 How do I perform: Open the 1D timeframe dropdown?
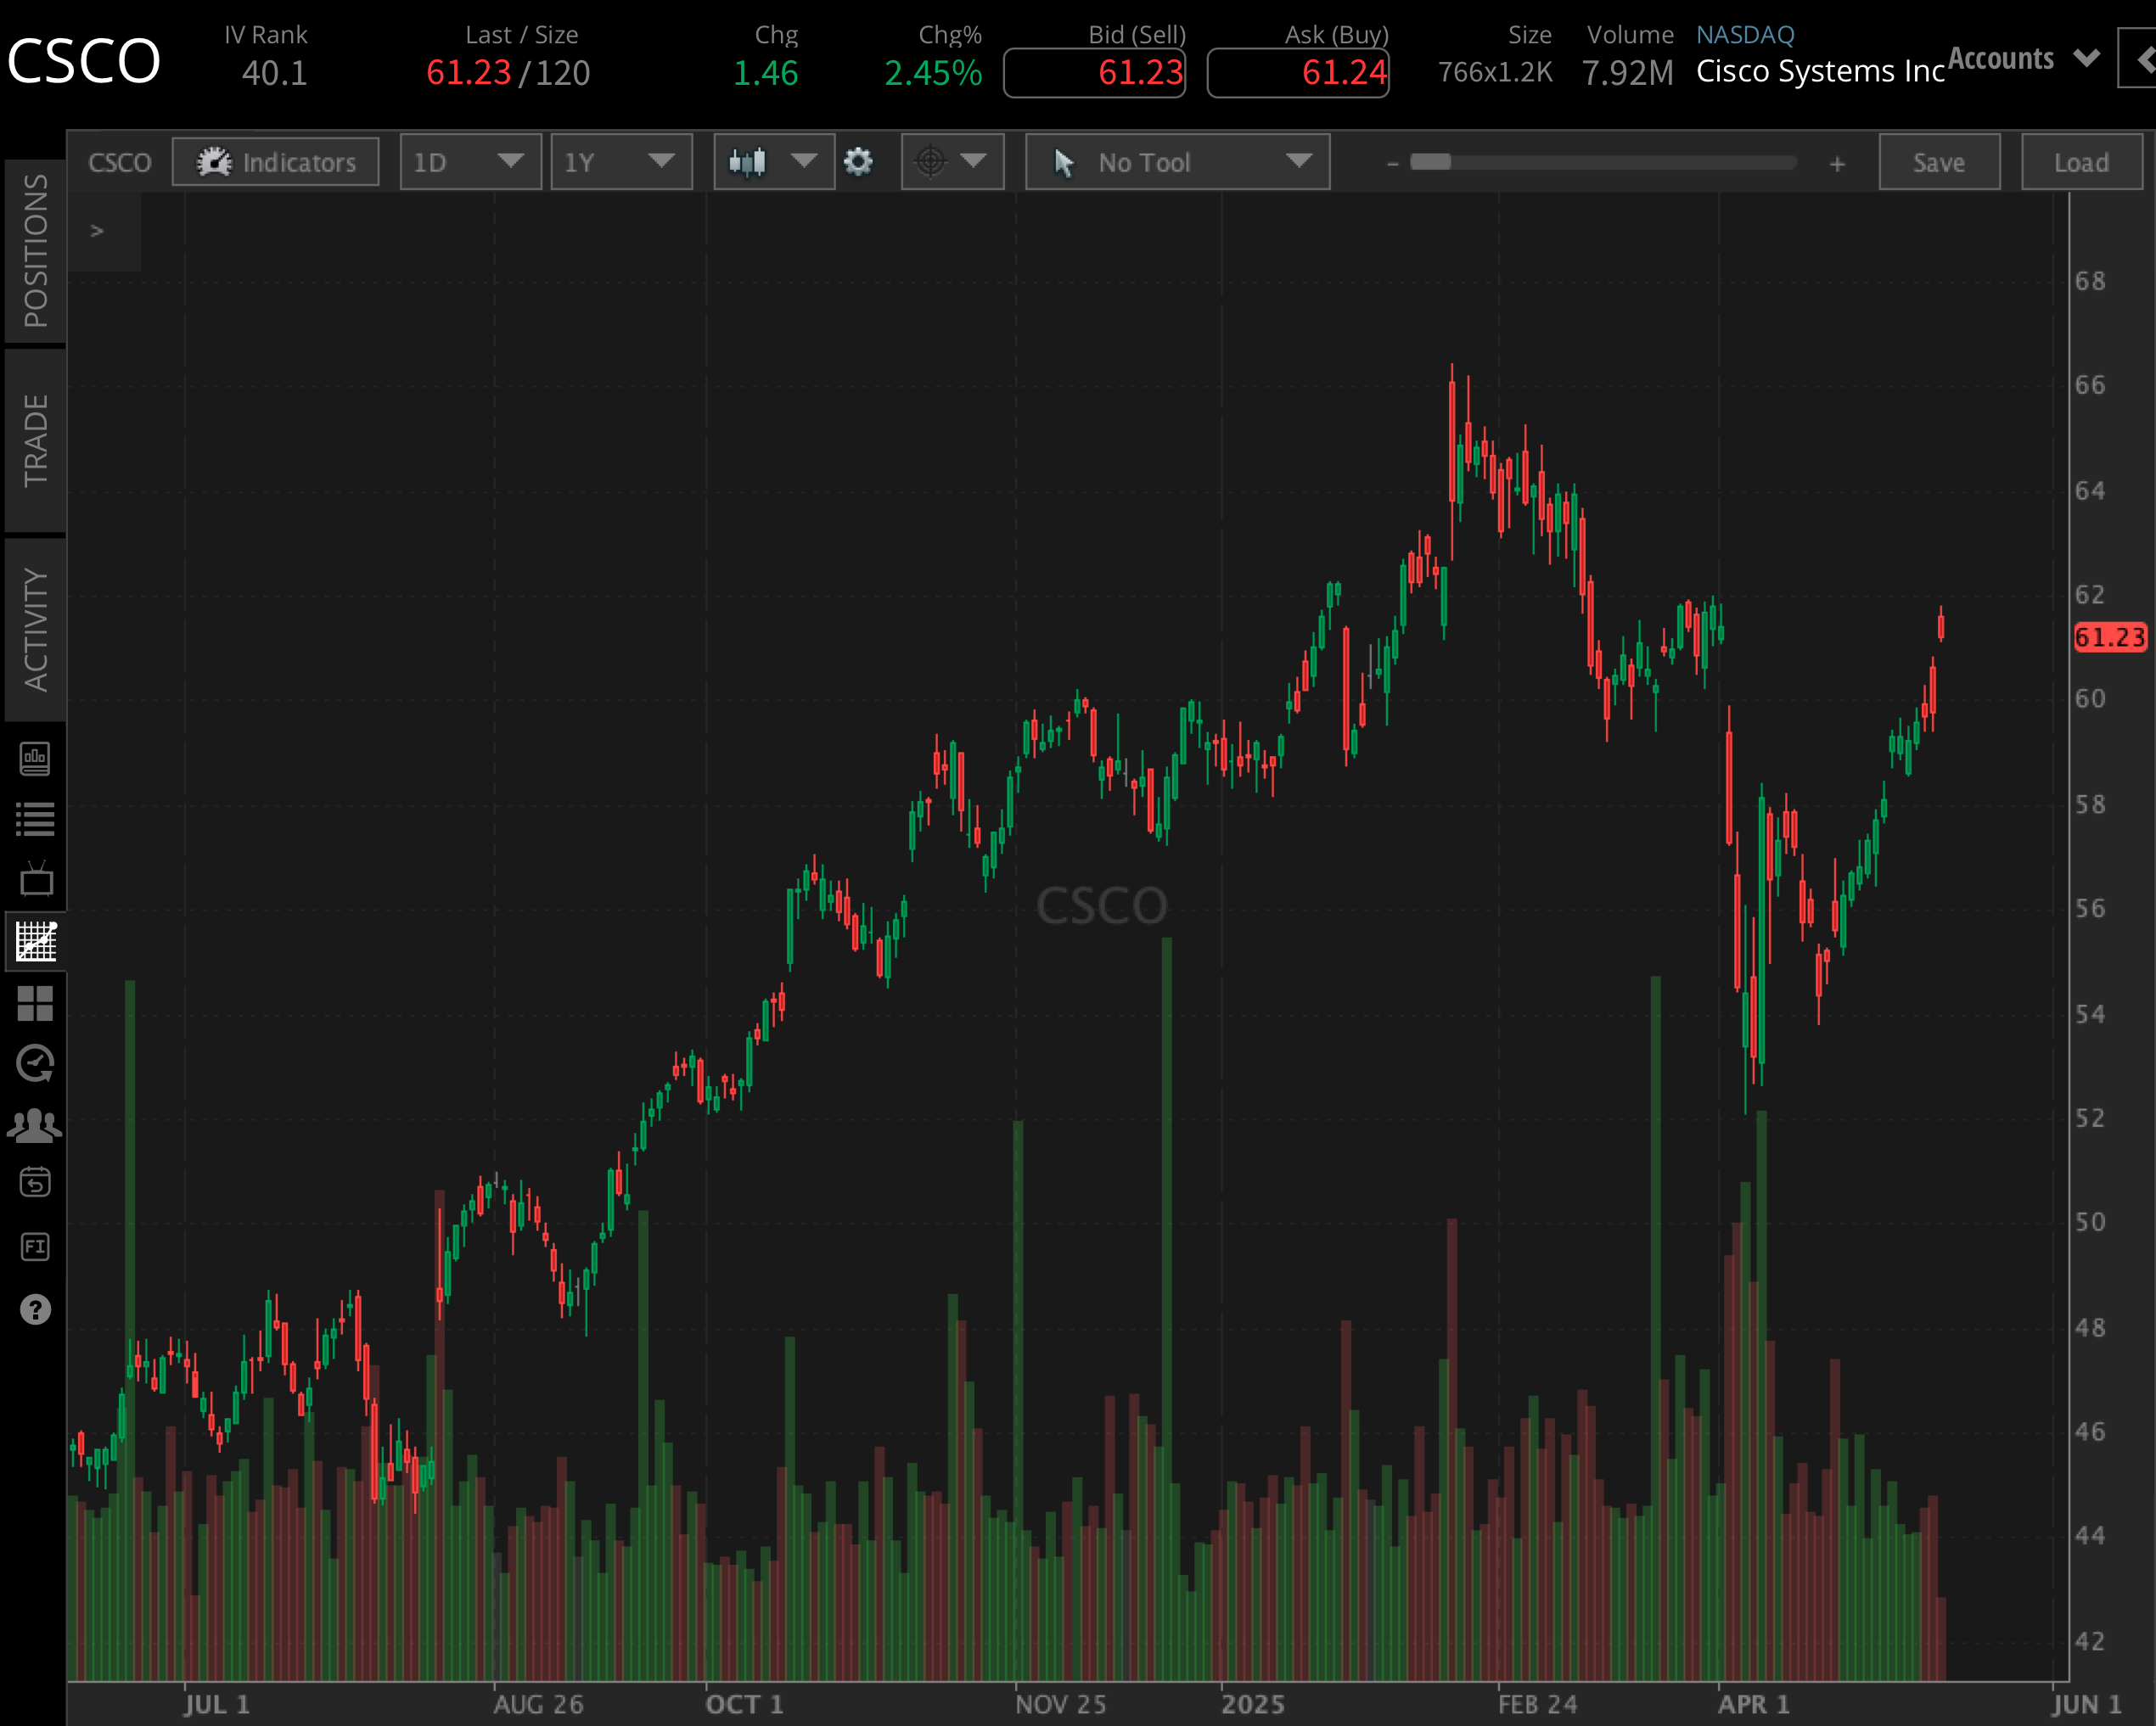pyautogui.click(x=470, y=162)
